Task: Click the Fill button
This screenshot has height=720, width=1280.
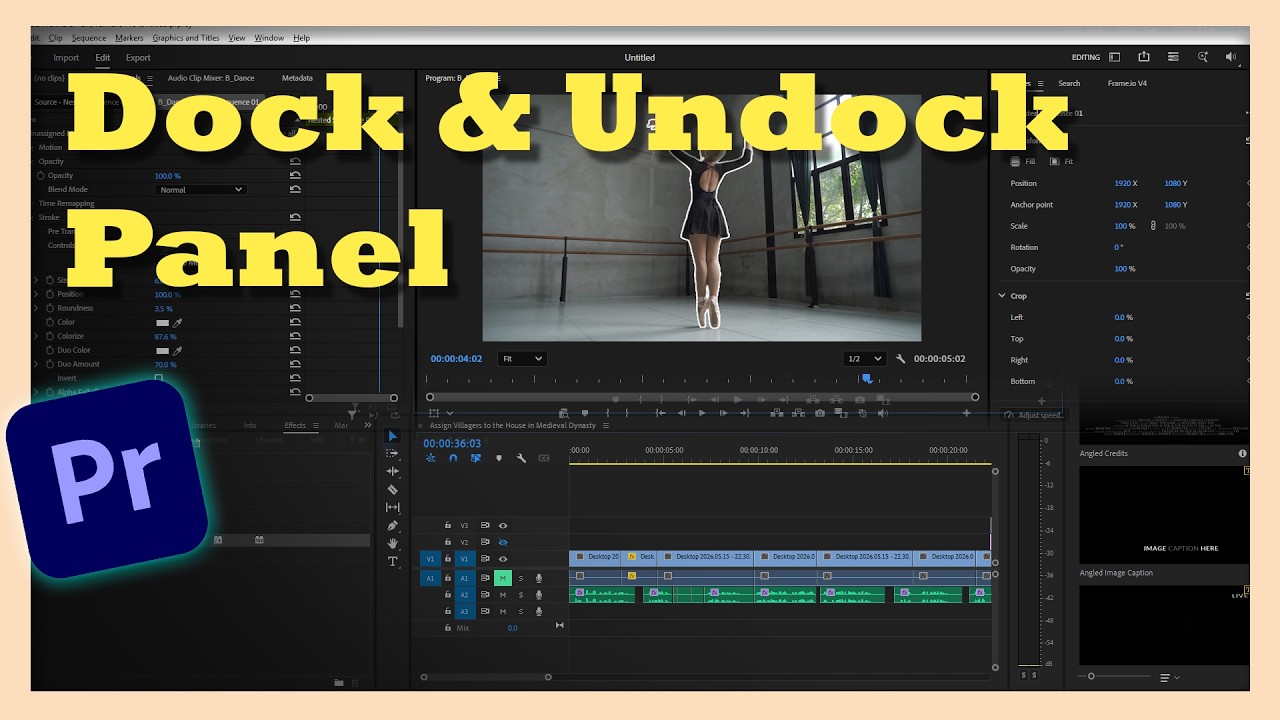Action: point(1023,161)
